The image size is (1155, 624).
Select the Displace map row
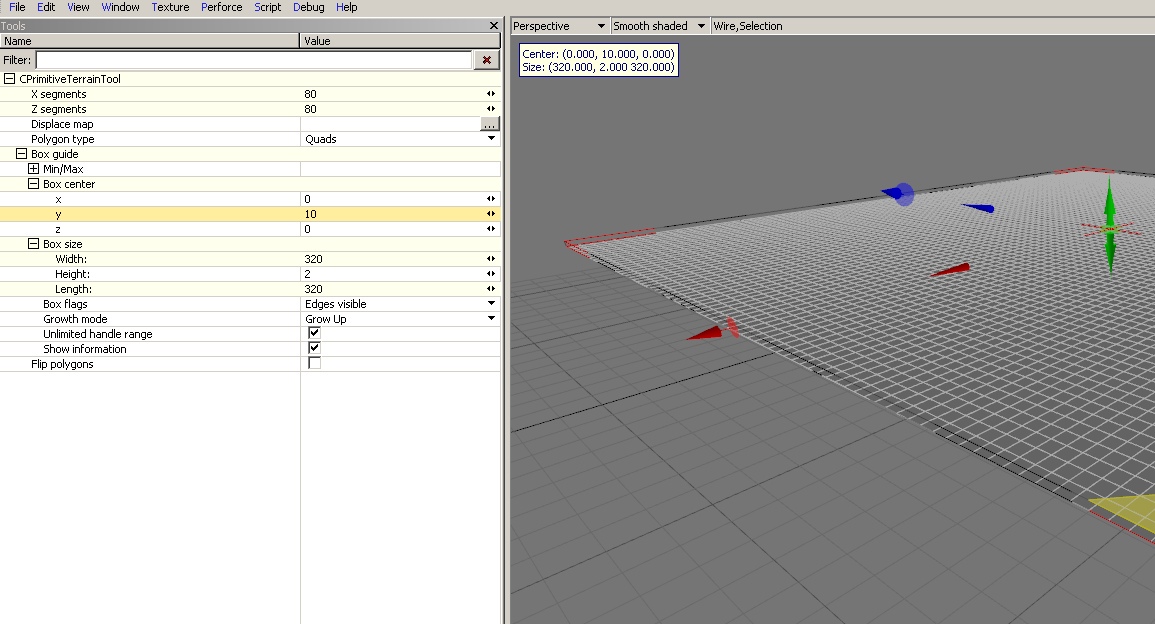[x=250, y=124]
